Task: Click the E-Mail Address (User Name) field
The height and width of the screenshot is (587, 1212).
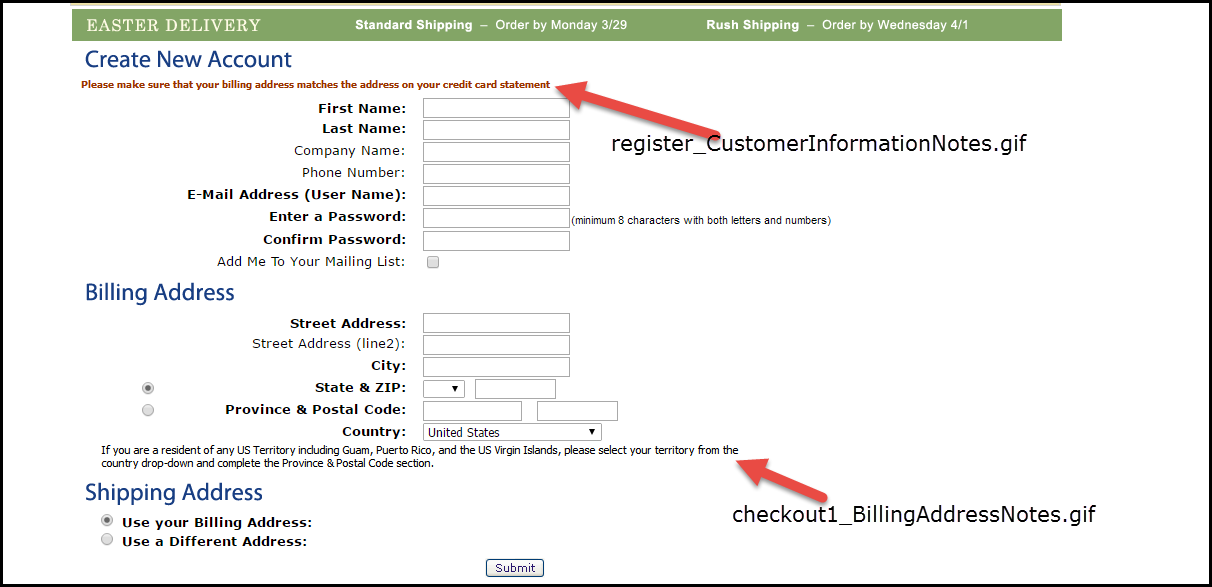Action: tap(496, 196)
